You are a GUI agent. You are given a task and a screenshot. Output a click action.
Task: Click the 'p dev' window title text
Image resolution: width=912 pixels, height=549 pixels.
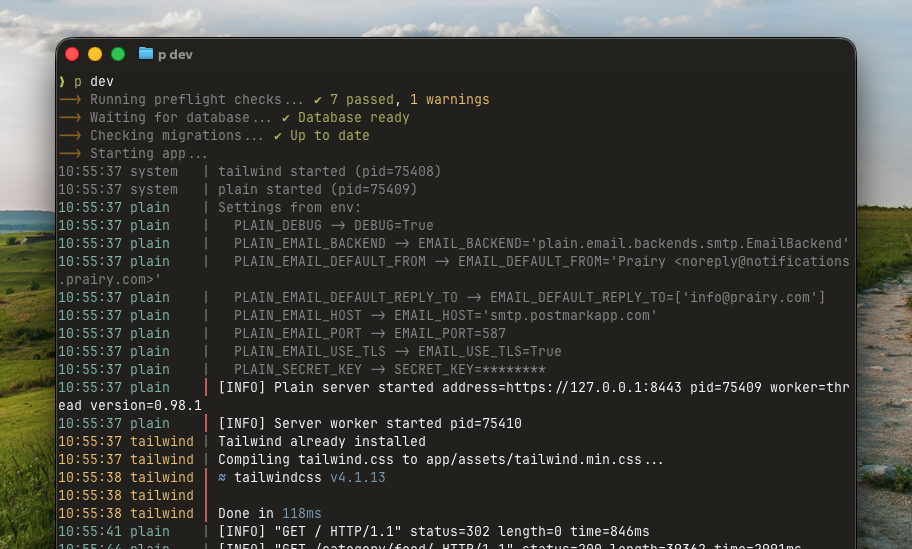click(175, 54)
